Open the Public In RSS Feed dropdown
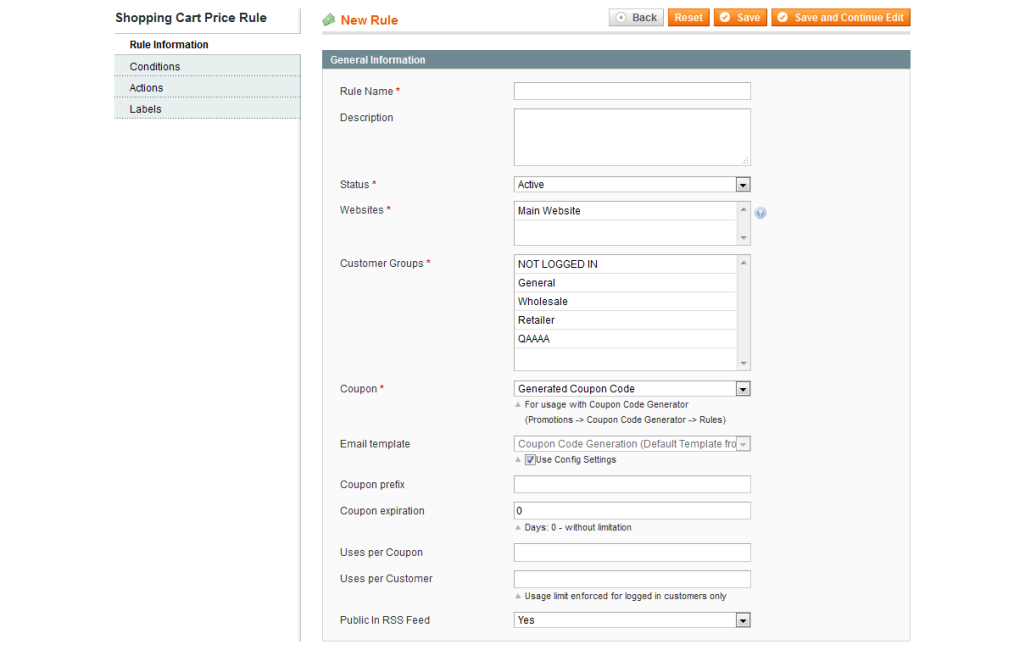The height and width of the screenshot is (650, 1024). click(x=632, y=620)
